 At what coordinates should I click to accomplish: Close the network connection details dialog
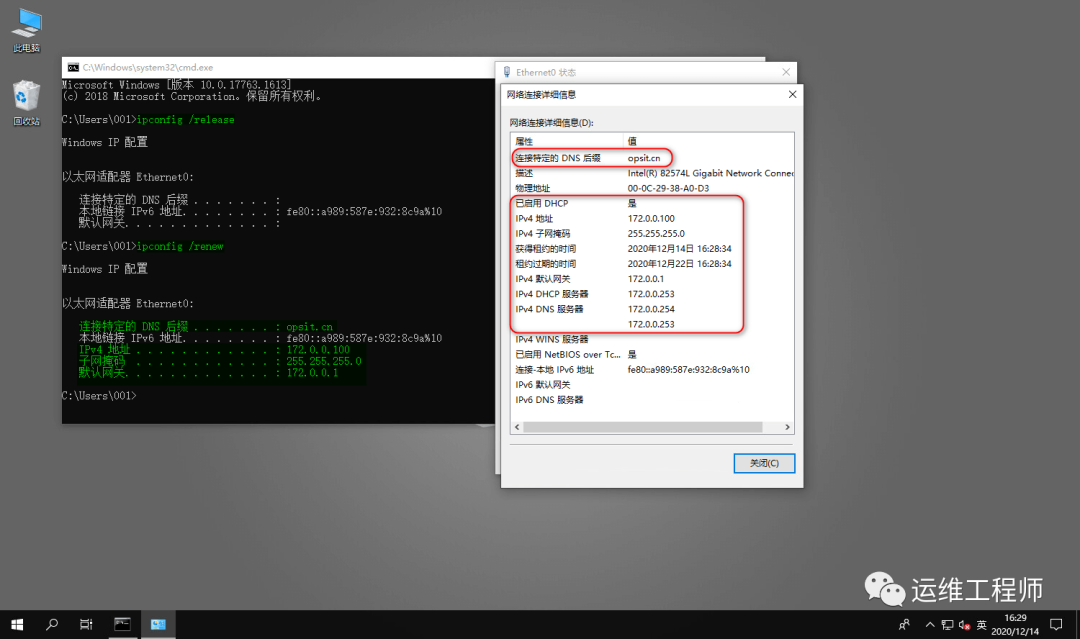coord(792,94)
